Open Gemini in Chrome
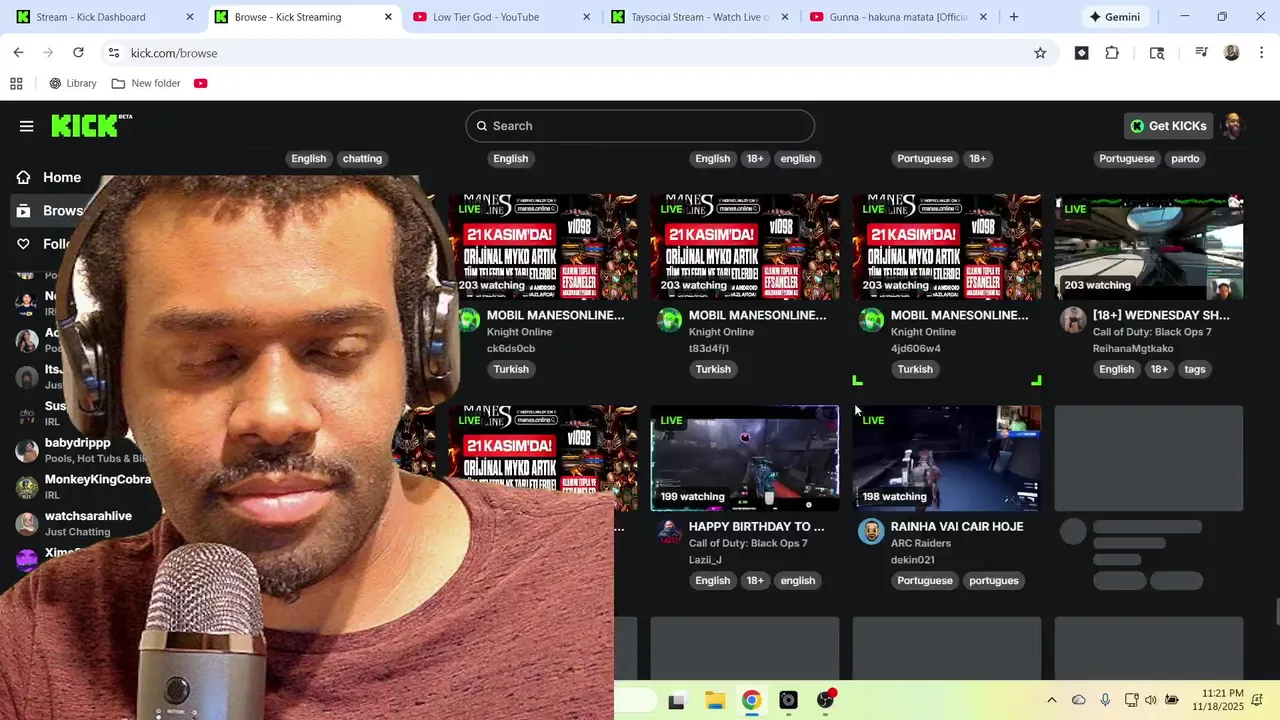The height and width of the screenshot is (720, 1280). (1114, 17)
